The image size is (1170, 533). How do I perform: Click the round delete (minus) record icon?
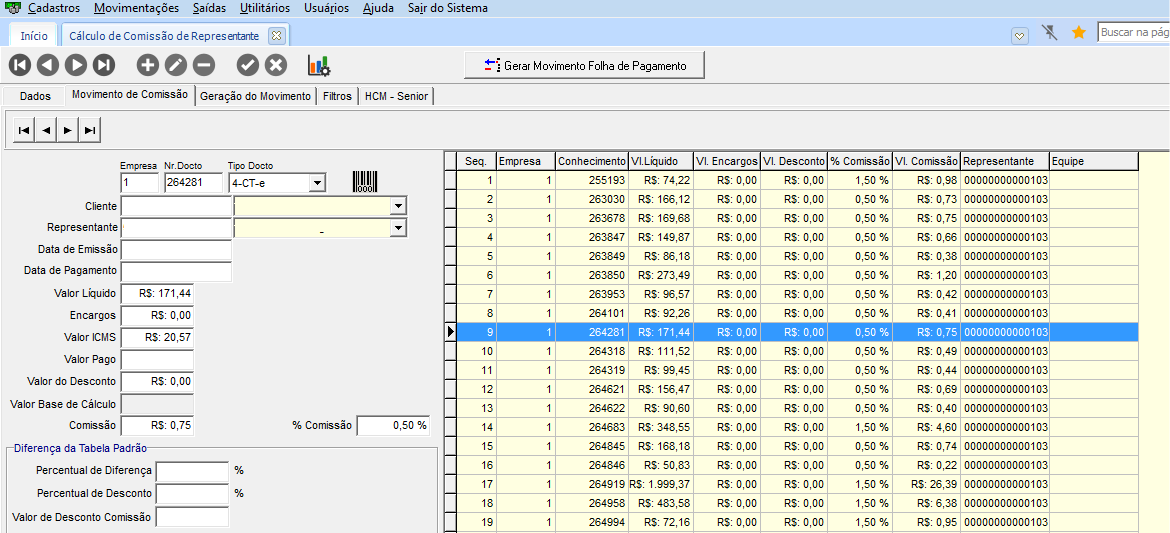(204, 66)
